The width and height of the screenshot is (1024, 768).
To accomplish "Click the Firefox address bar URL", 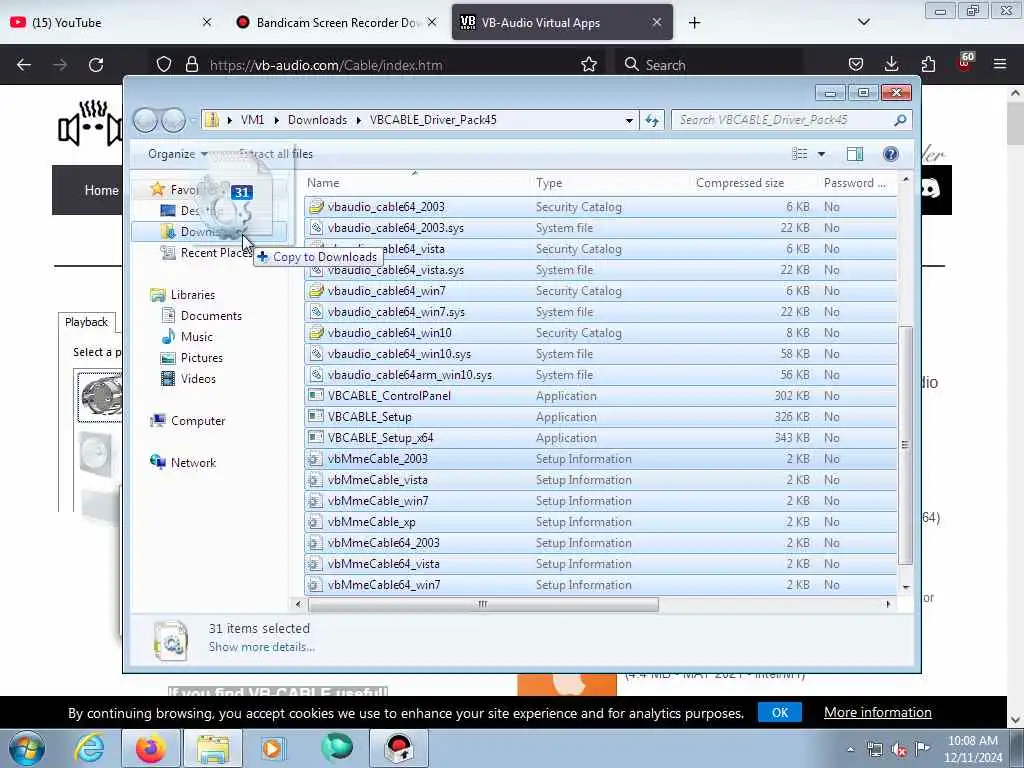I will pyautogui.click(x=326, y=65).
